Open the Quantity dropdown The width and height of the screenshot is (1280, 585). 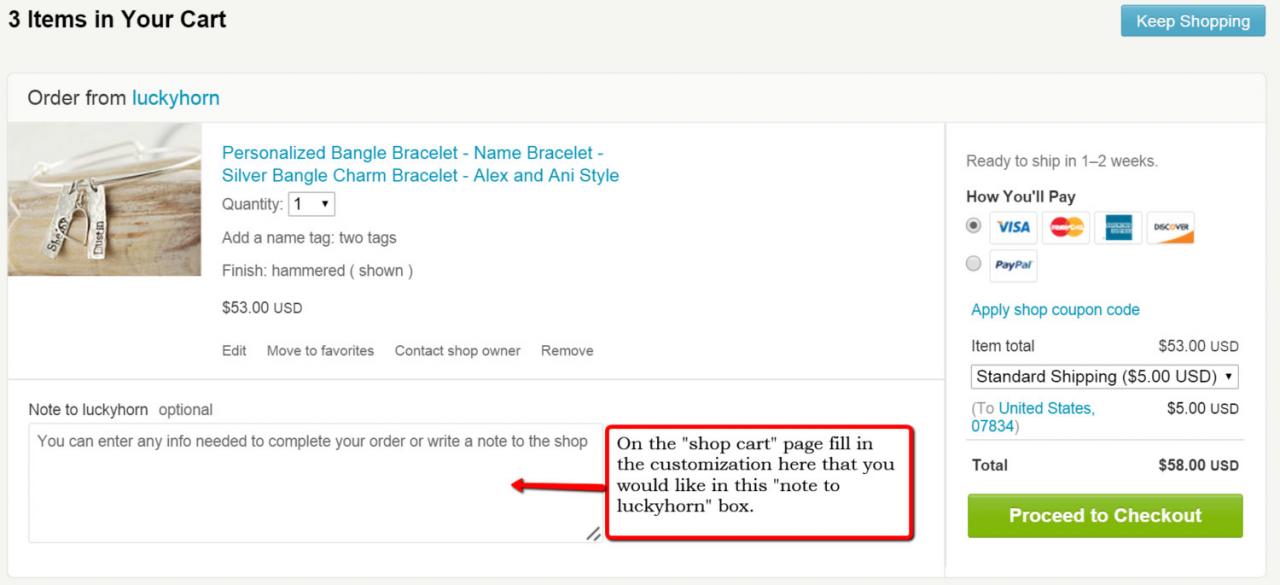[x=311, y=204]
